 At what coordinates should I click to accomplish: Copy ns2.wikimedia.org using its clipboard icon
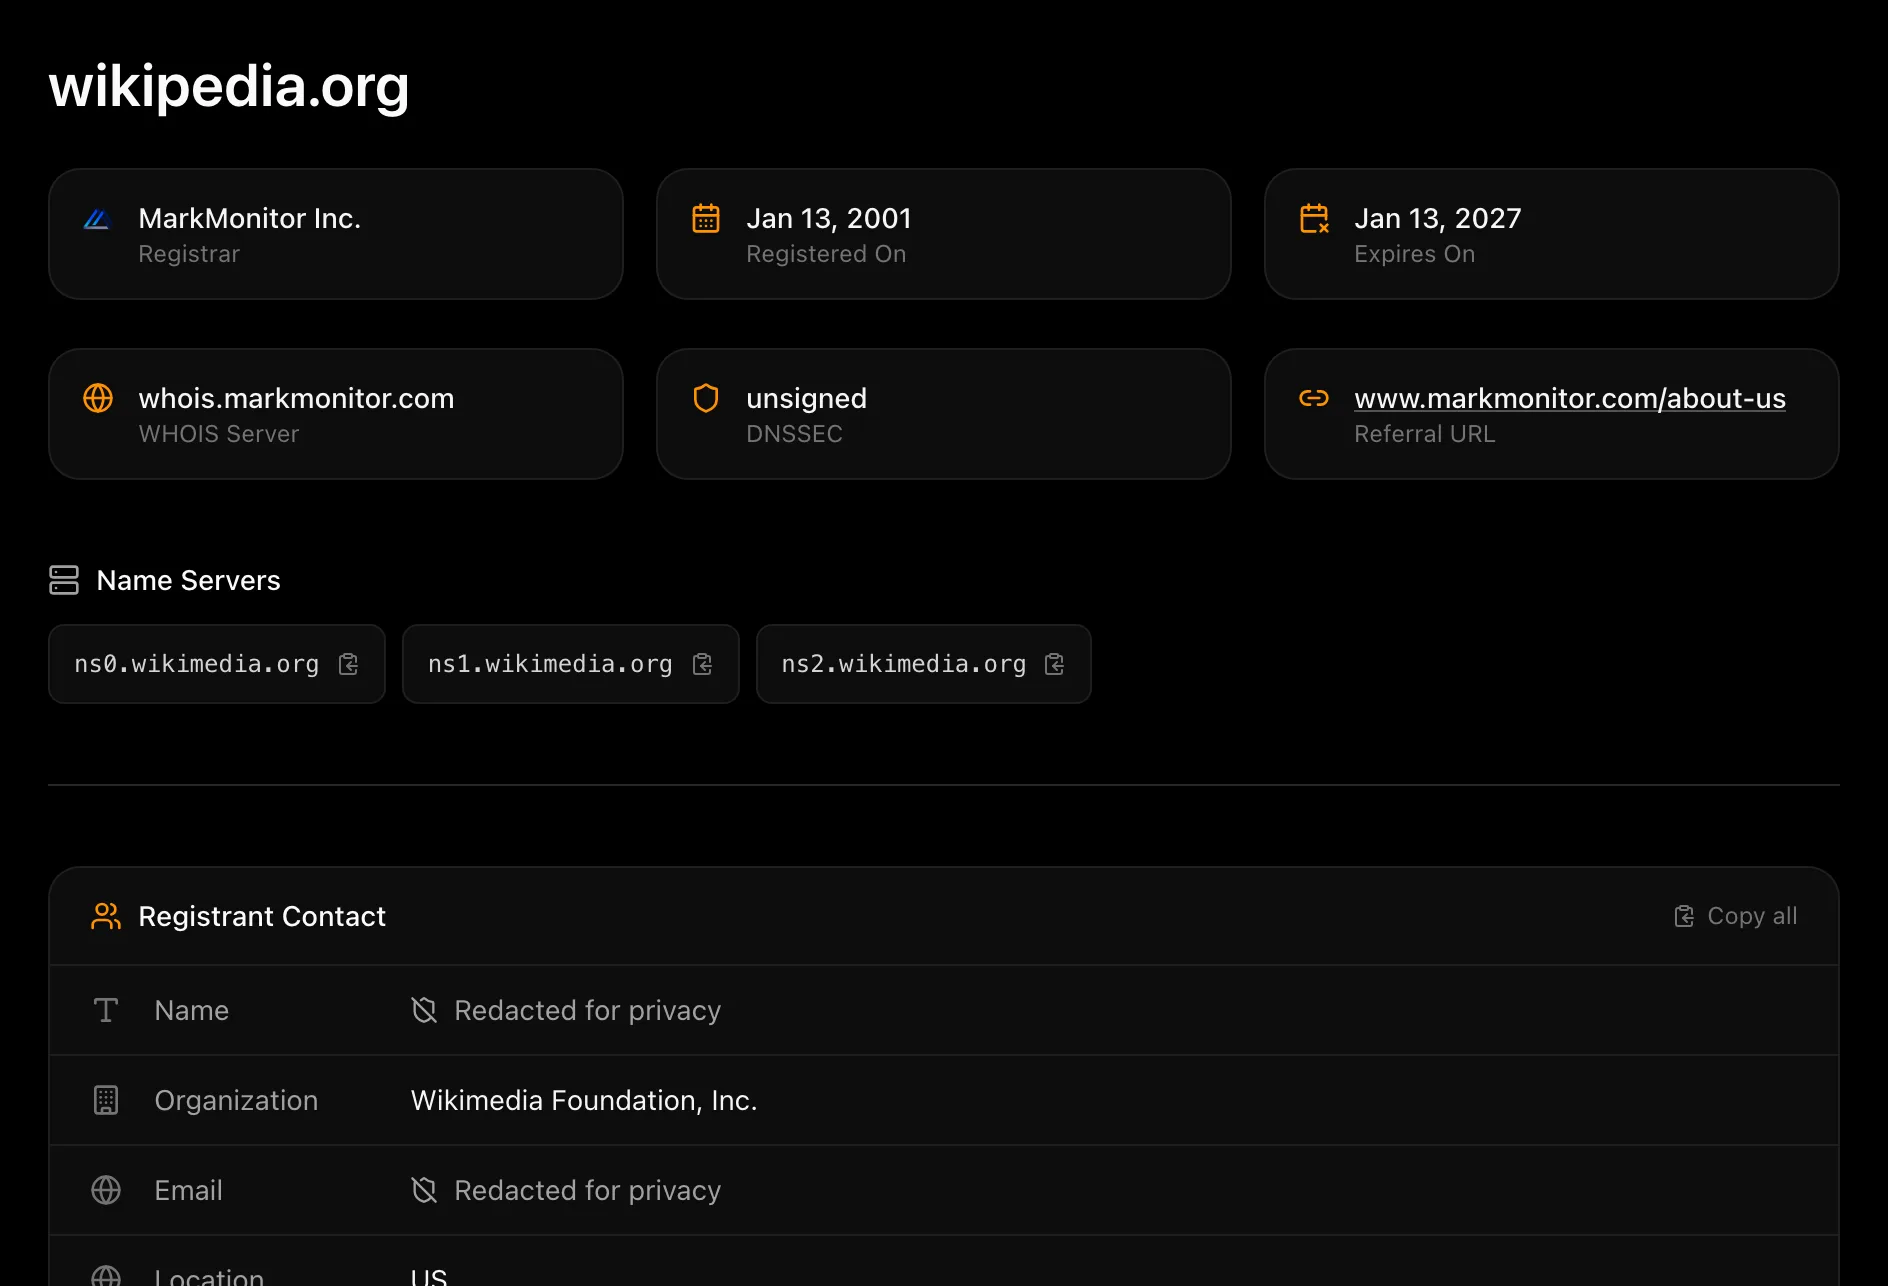1054,664
